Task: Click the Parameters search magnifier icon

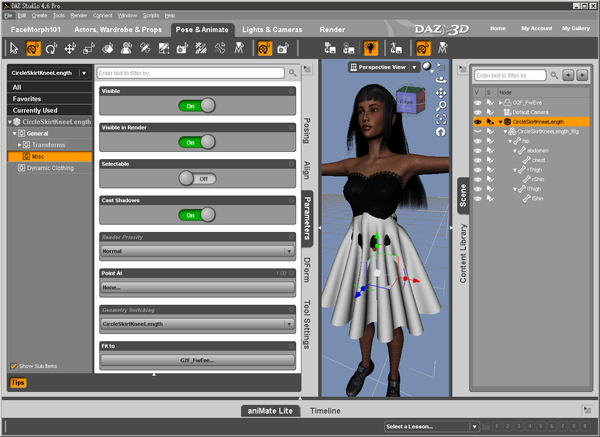Action: tap(293, 73)
